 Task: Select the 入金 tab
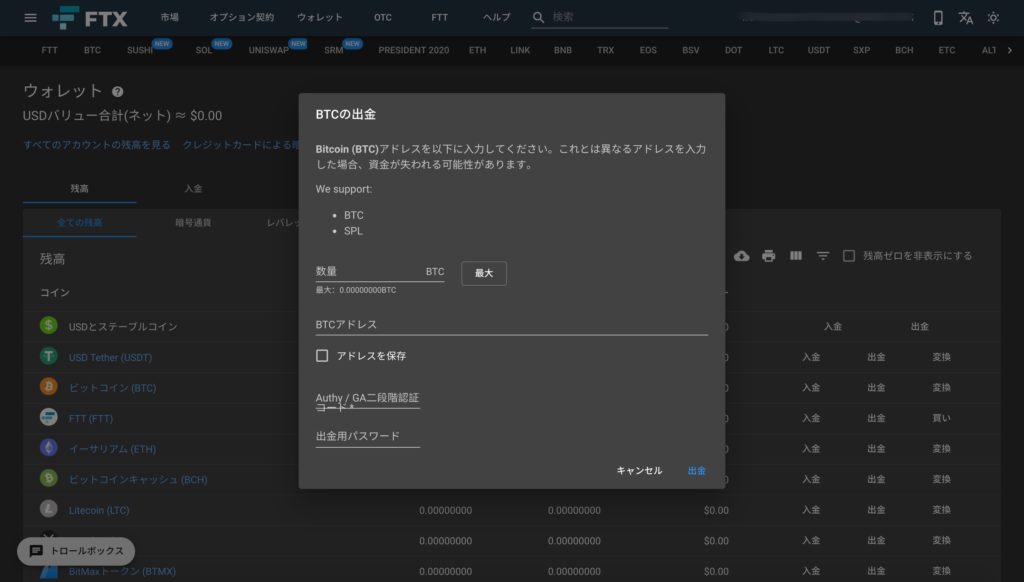(x=193, y=189)
